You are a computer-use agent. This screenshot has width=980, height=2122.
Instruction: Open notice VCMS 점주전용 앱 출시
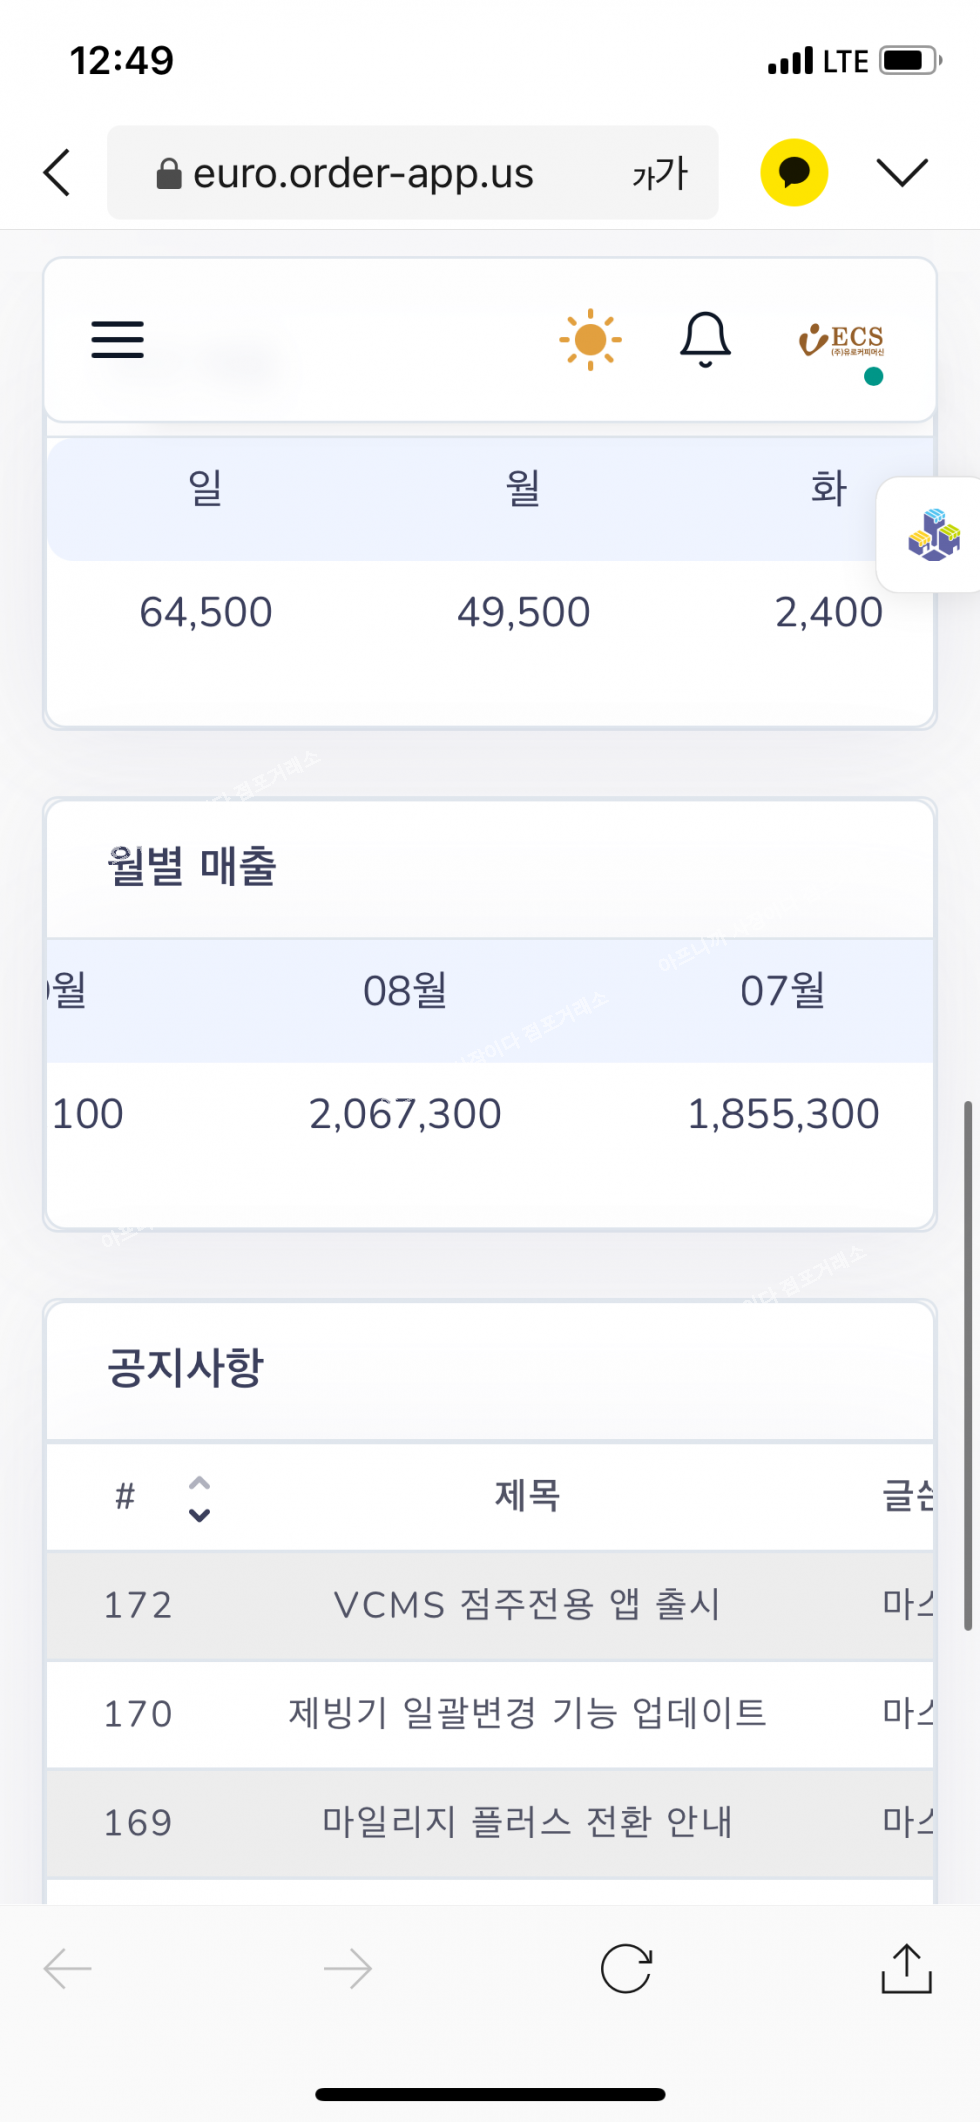pyautogui.click(x=527, y=1605)
